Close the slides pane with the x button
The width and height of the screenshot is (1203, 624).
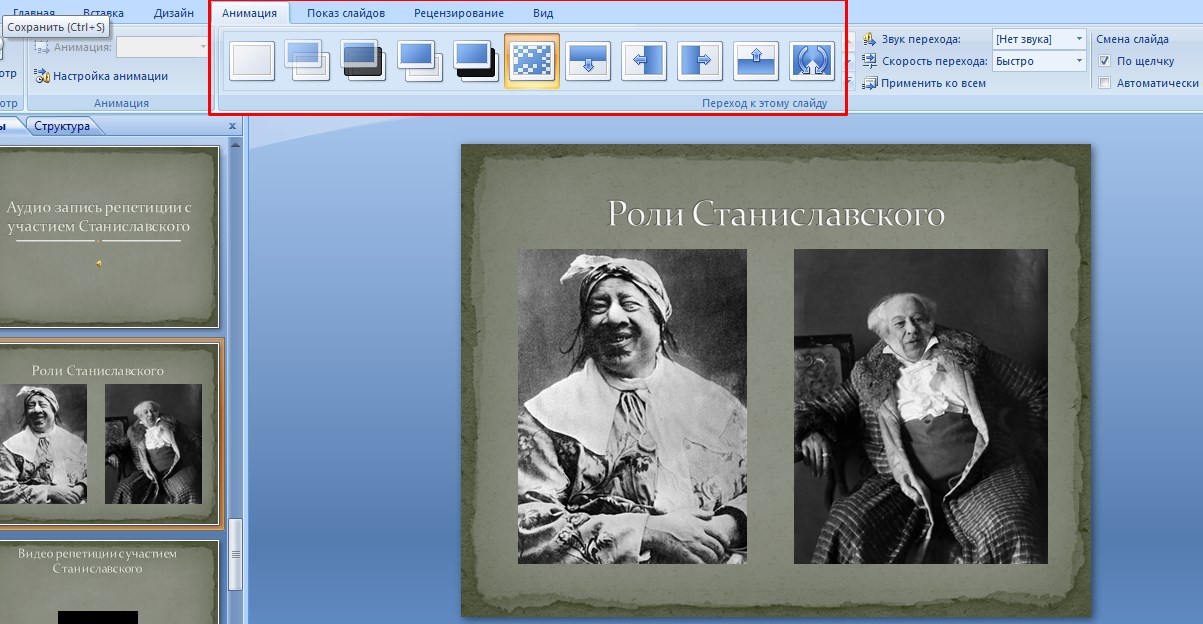(232, 126)
